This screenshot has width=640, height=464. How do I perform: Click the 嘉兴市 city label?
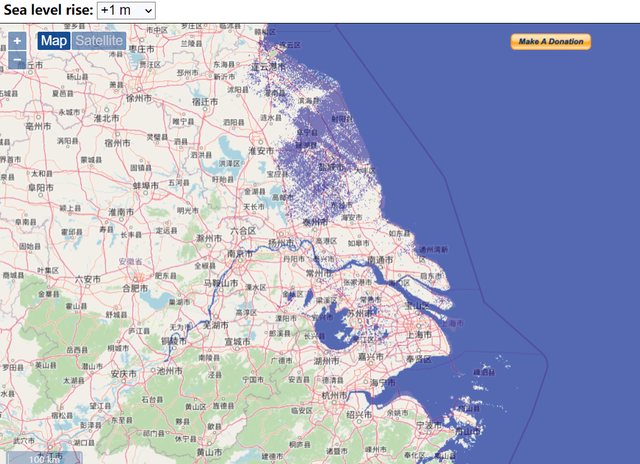coord(371,356)
